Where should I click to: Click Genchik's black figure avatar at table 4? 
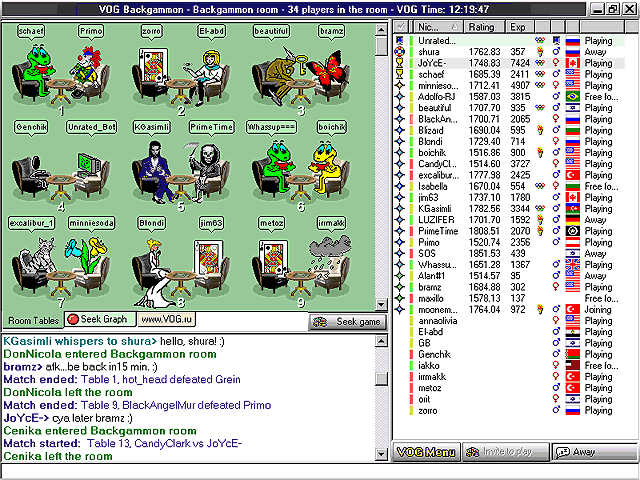(x=37, y=171)
